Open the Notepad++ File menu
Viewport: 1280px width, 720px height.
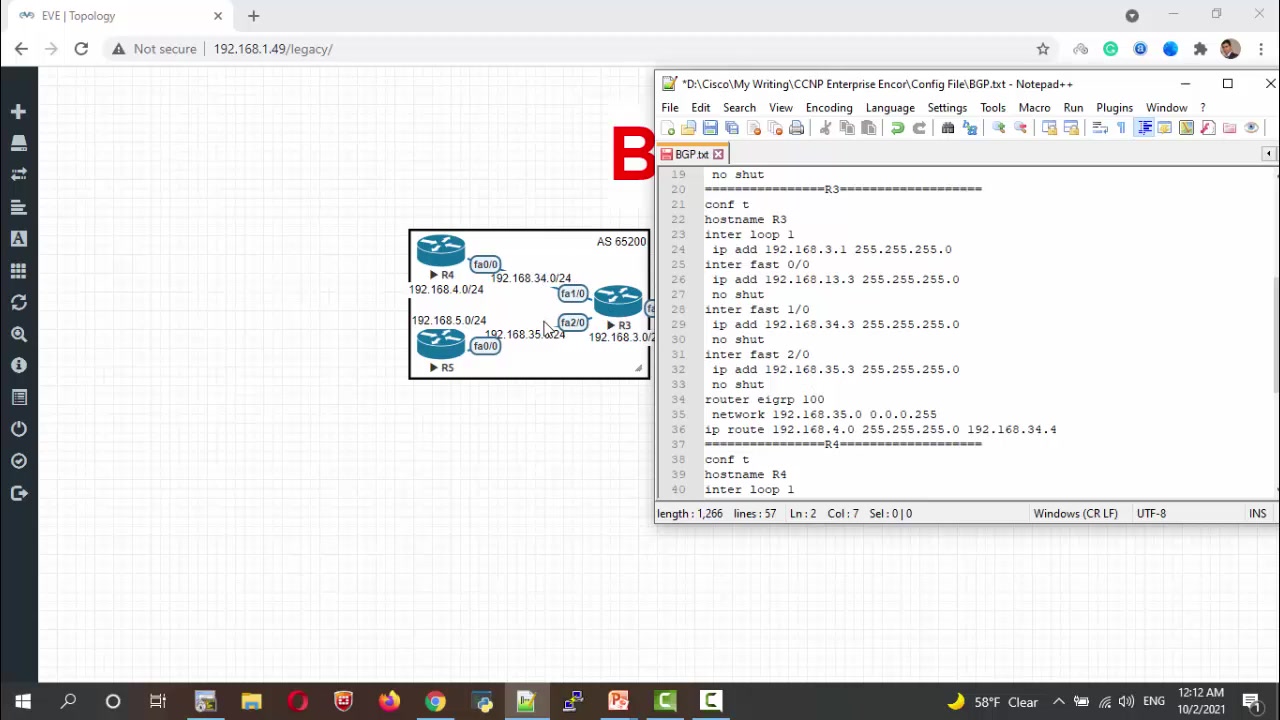(670, 108)
